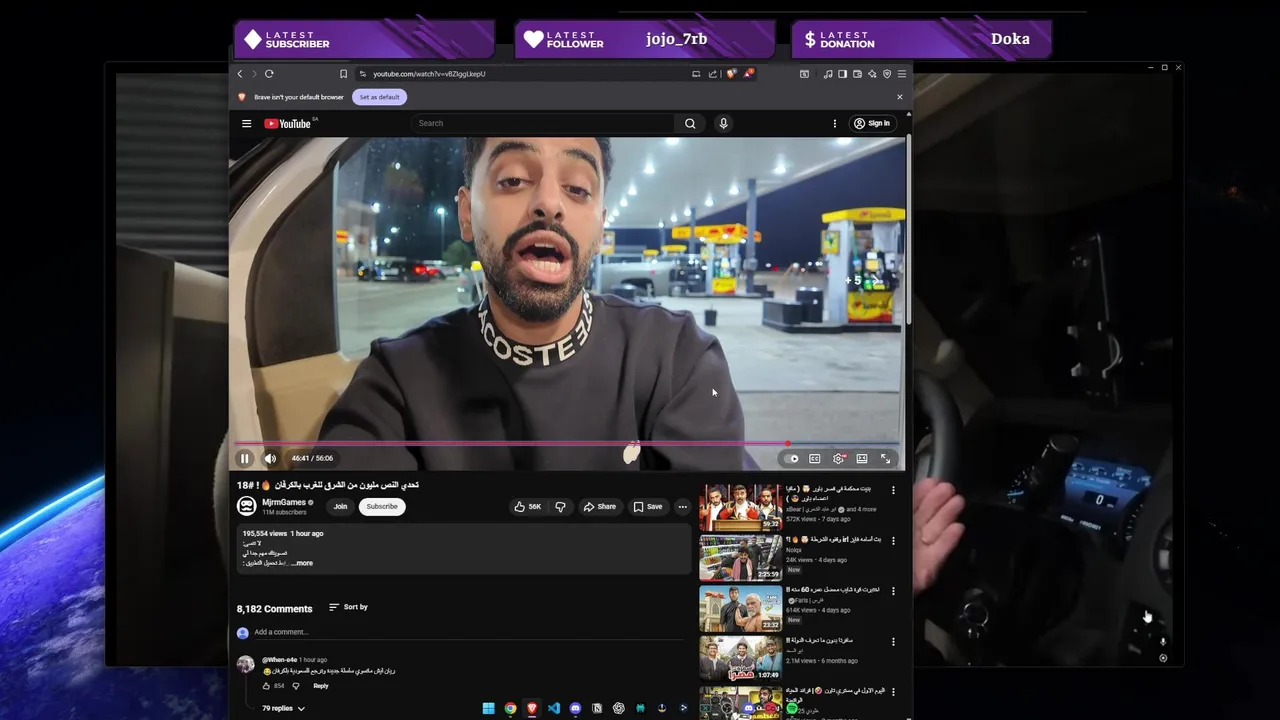Viewport: 1280px width, 720px height.
Task: Reply to the @When-e4e comment
Action: click(321, 686)
